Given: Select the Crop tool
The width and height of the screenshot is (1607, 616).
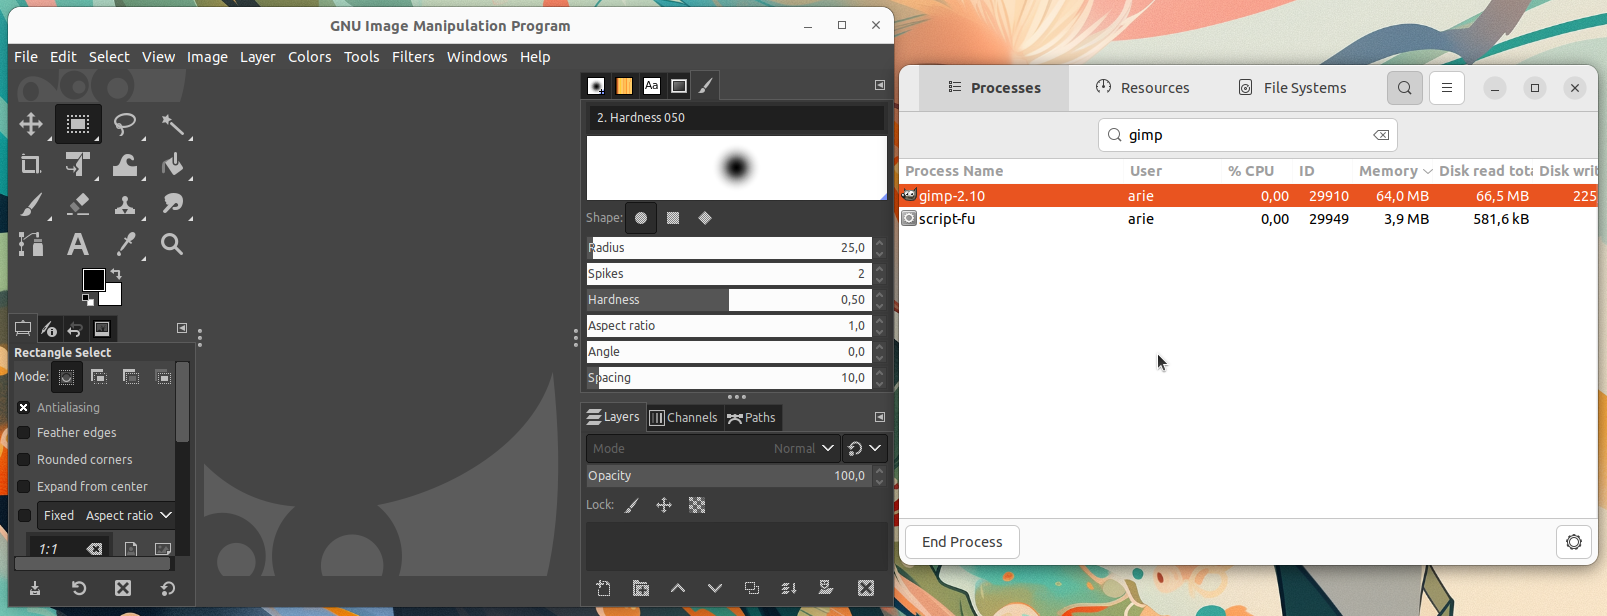Looking at the screenshot, I should pos(31,164).
